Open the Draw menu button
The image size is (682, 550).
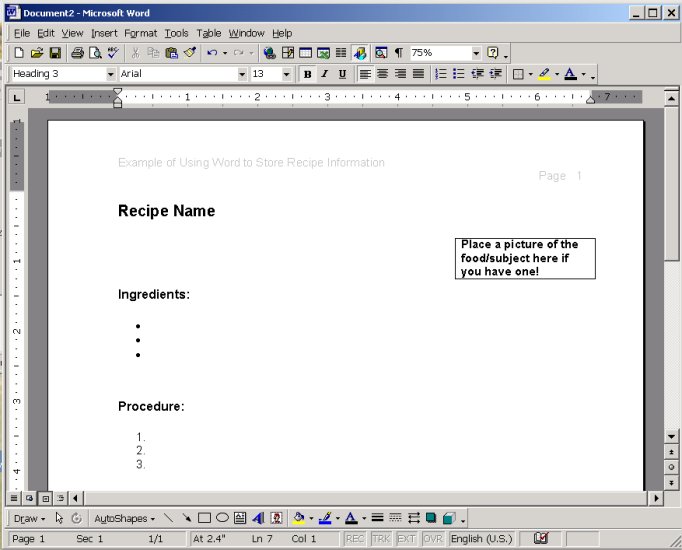[28, 518]
